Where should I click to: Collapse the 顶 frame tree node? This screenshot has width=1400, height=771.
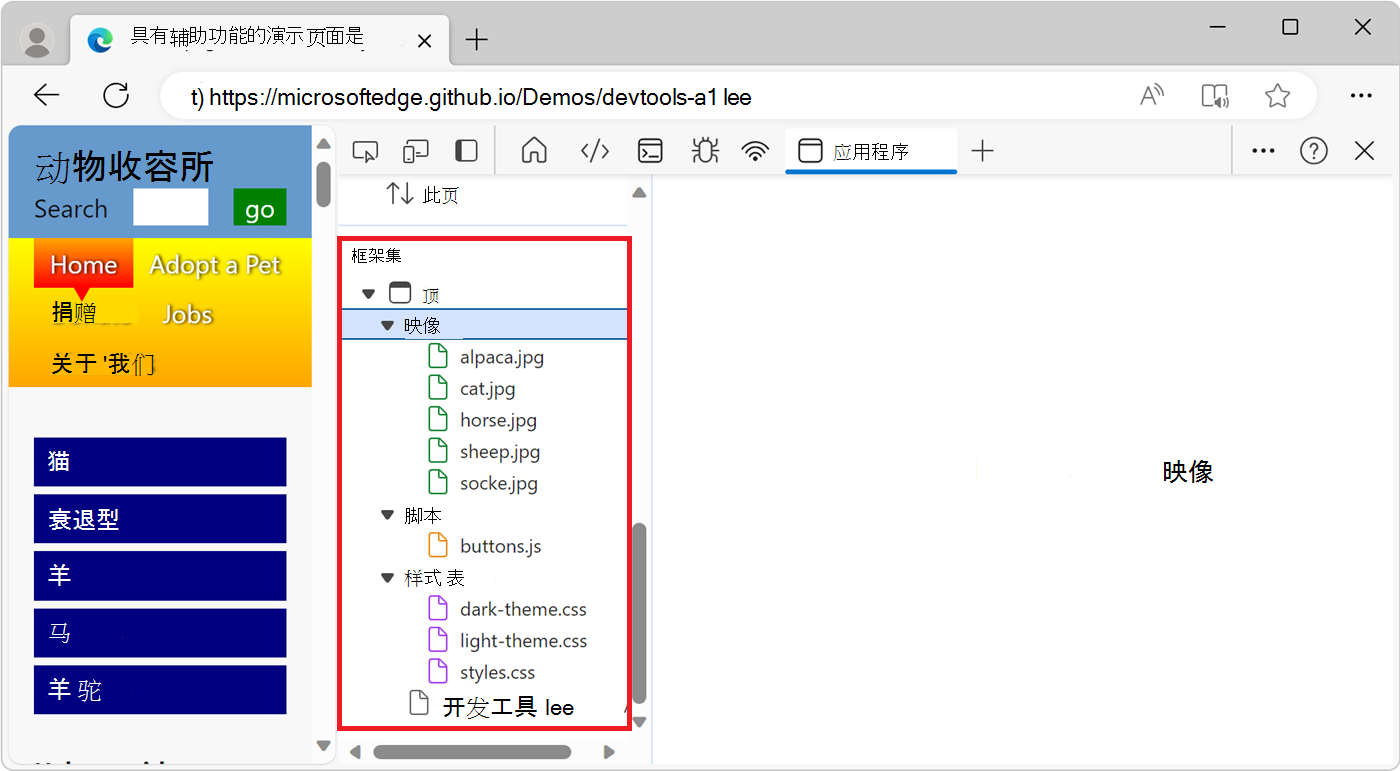[368, 294]
